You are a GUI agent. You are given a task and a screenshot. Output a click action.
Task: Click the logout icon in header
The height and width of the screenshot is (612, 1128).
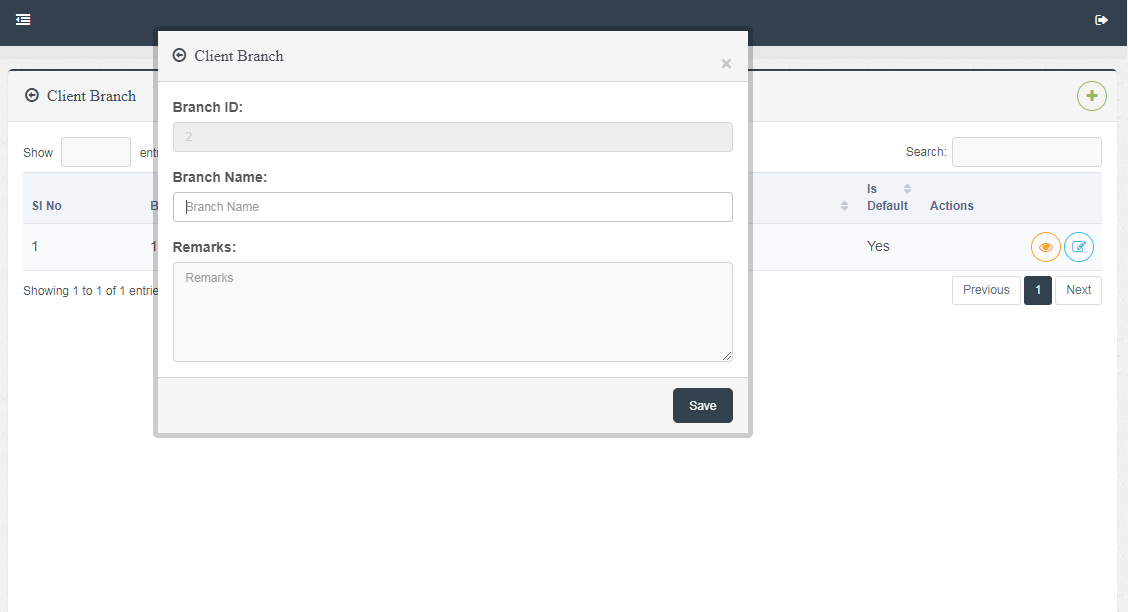click(1102, 19)
